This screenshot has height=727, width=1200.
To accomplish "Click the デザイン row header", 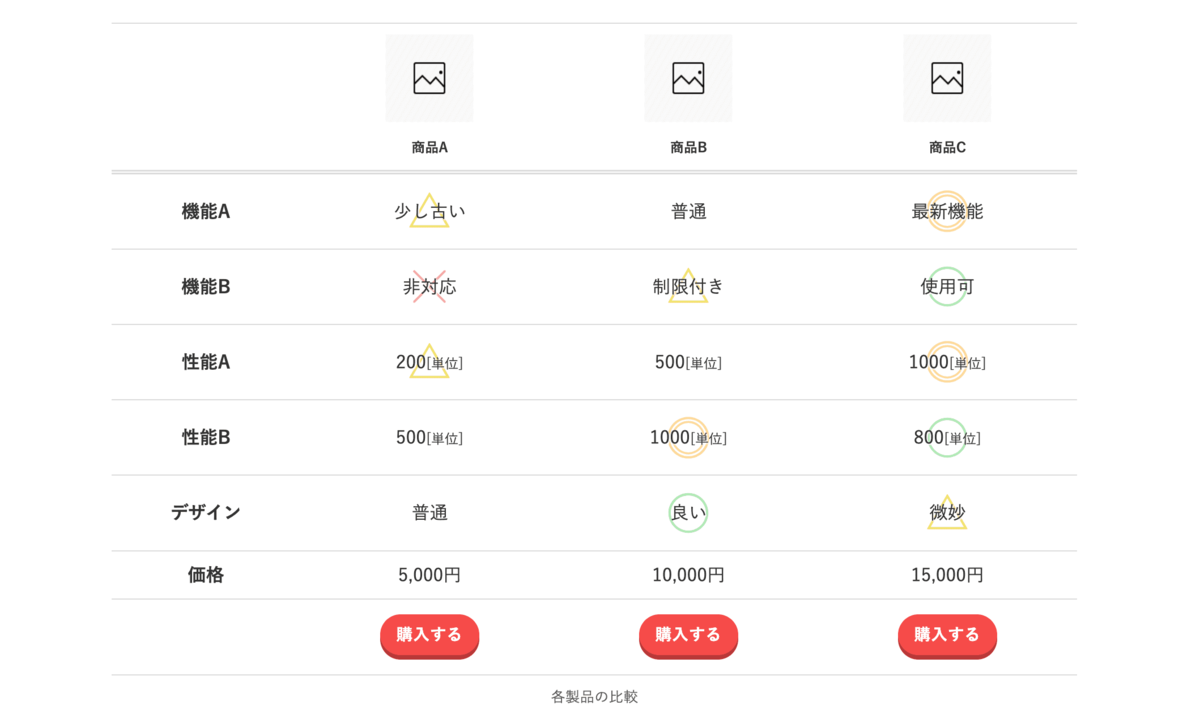I will point(205,512).
